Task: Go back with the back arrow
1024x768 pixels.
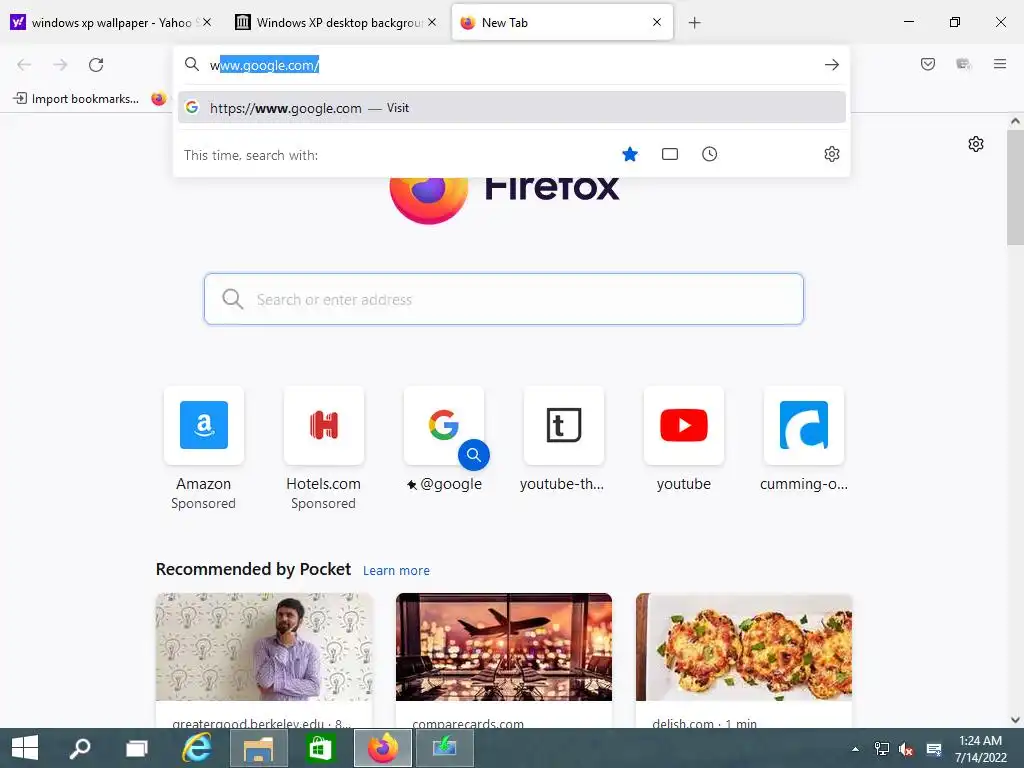Action: (24, 65)
